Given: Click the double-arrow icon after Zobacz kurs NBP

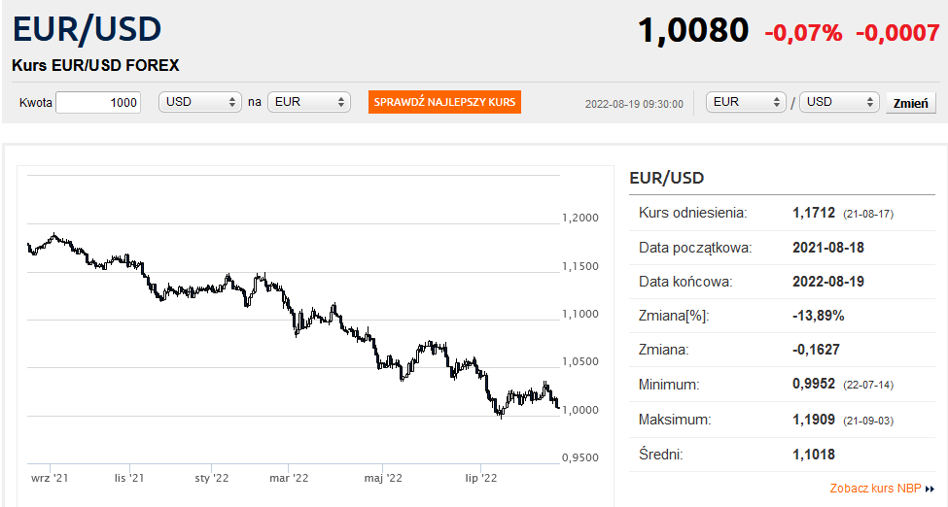Looking at the screenshot, I should 930,489.
